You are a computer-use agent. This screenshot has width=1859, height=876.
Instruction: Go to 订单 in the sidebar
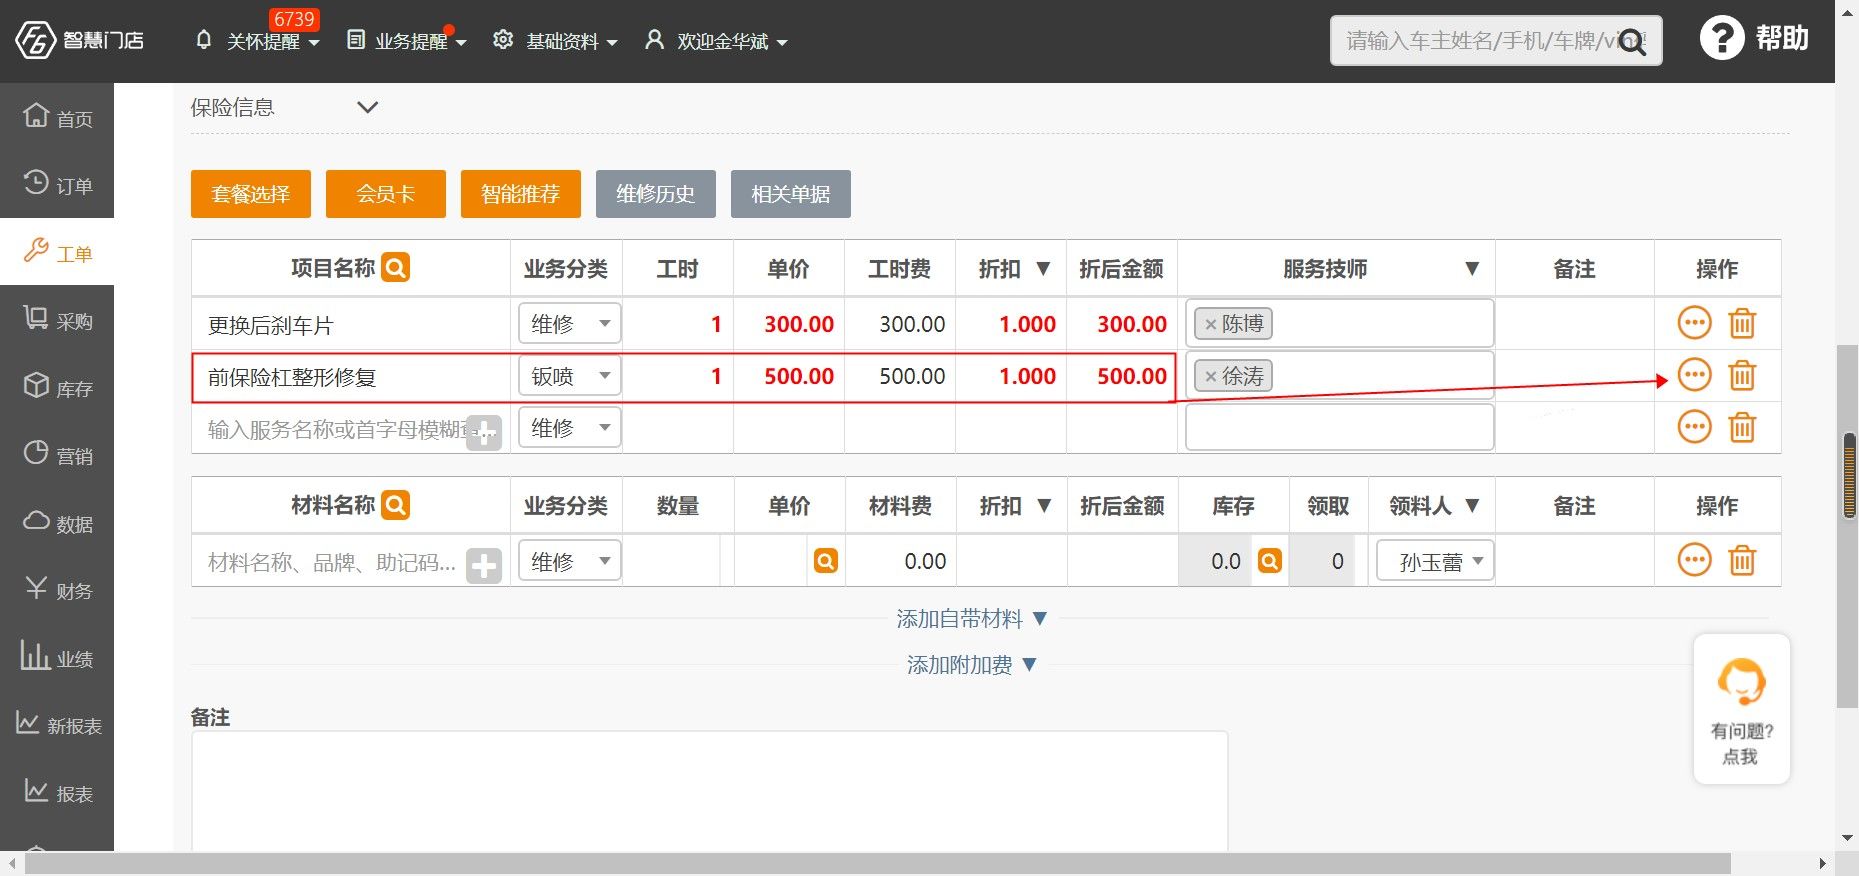[x=57, y=184]
